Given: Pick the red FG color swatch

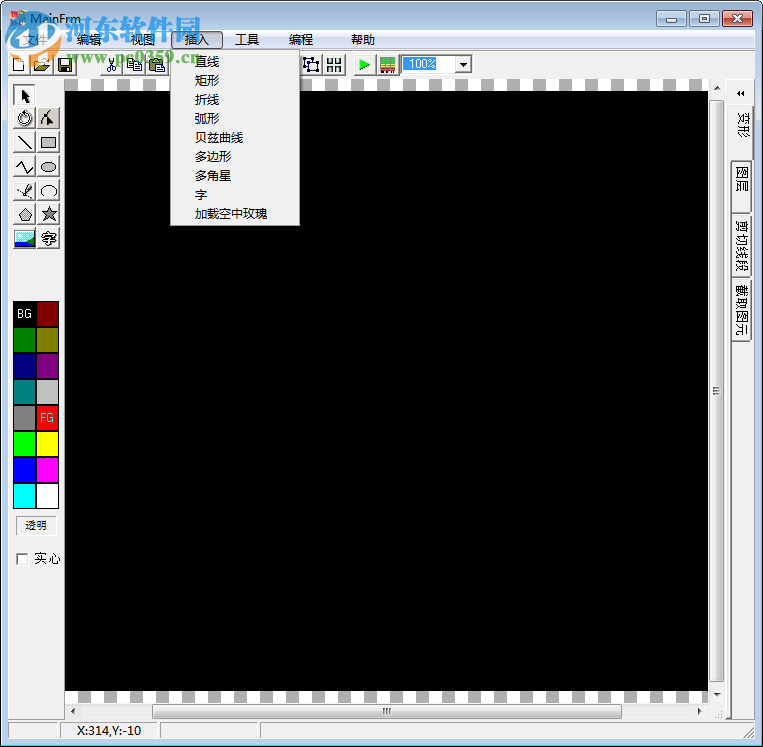Looking at the screenshot, I should 47,418.
